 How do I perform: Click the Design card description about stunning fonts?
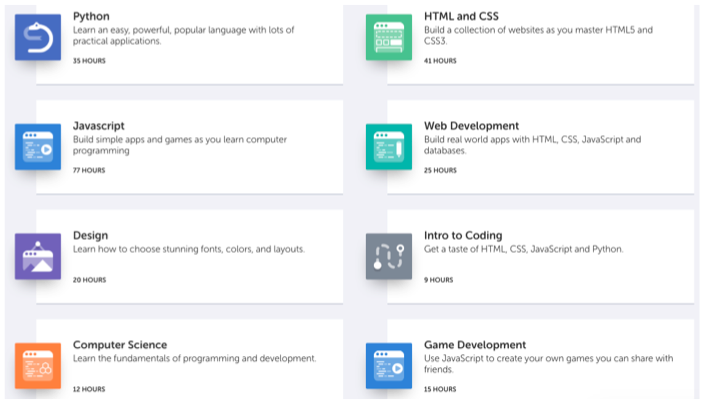pyautogui.click(x=189, y=250)
